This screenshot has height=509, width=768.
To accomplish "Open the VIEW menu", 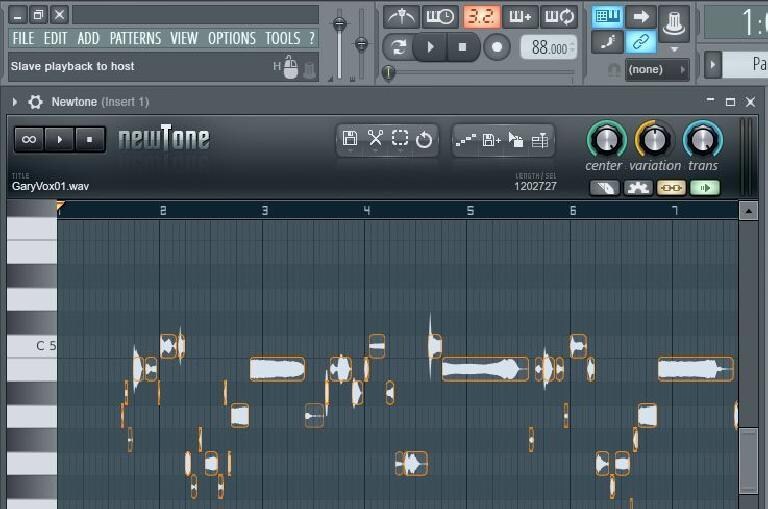I will coord(184,38).
